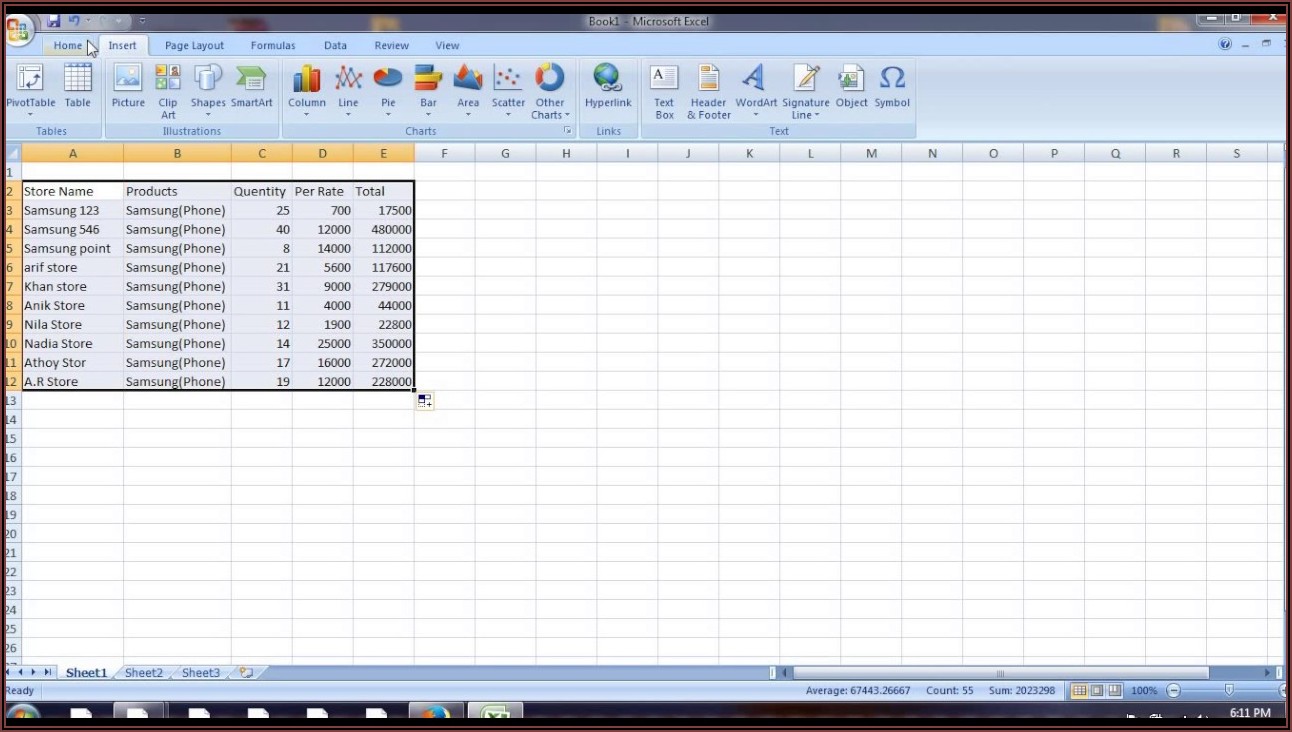Switch to Normal view in status bar

click(x=1079, y=690)
